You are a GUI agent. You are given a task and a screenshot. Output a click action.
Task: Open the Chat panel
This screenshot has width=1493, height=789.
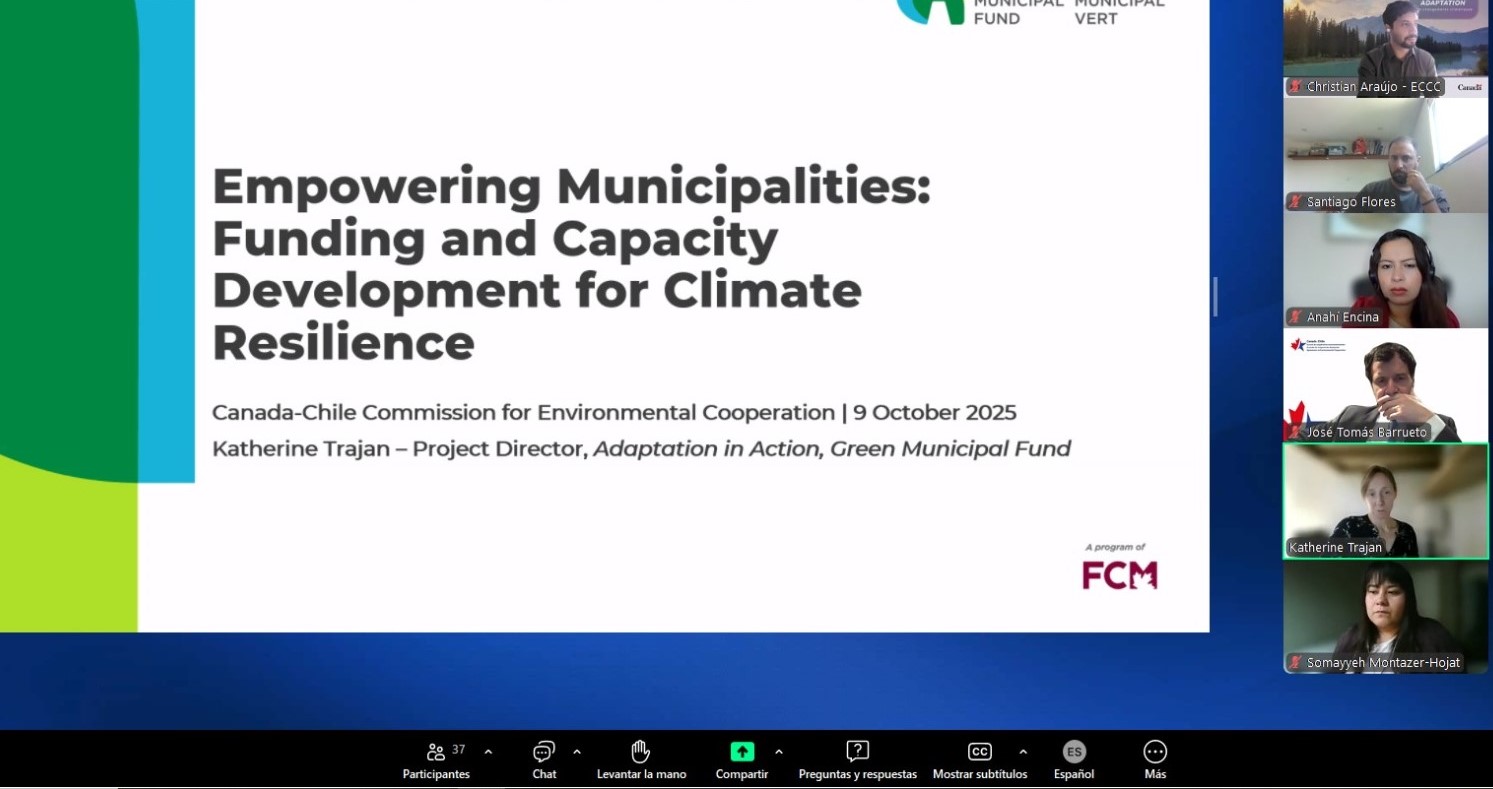point(544,752)
